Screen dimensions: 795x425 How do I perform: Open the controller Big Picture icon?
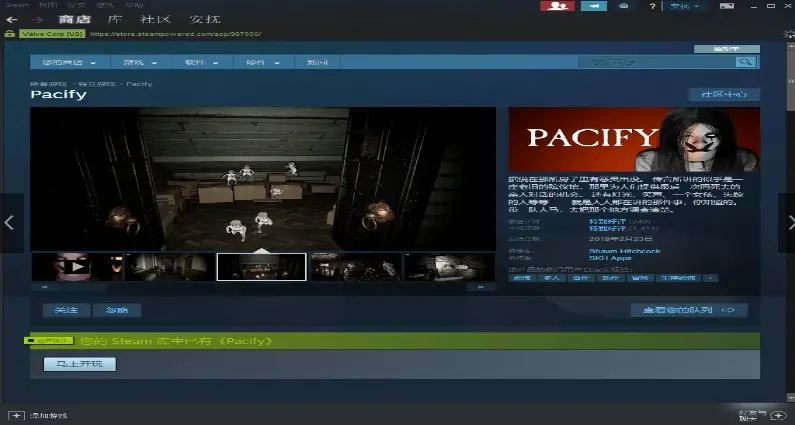624,6
